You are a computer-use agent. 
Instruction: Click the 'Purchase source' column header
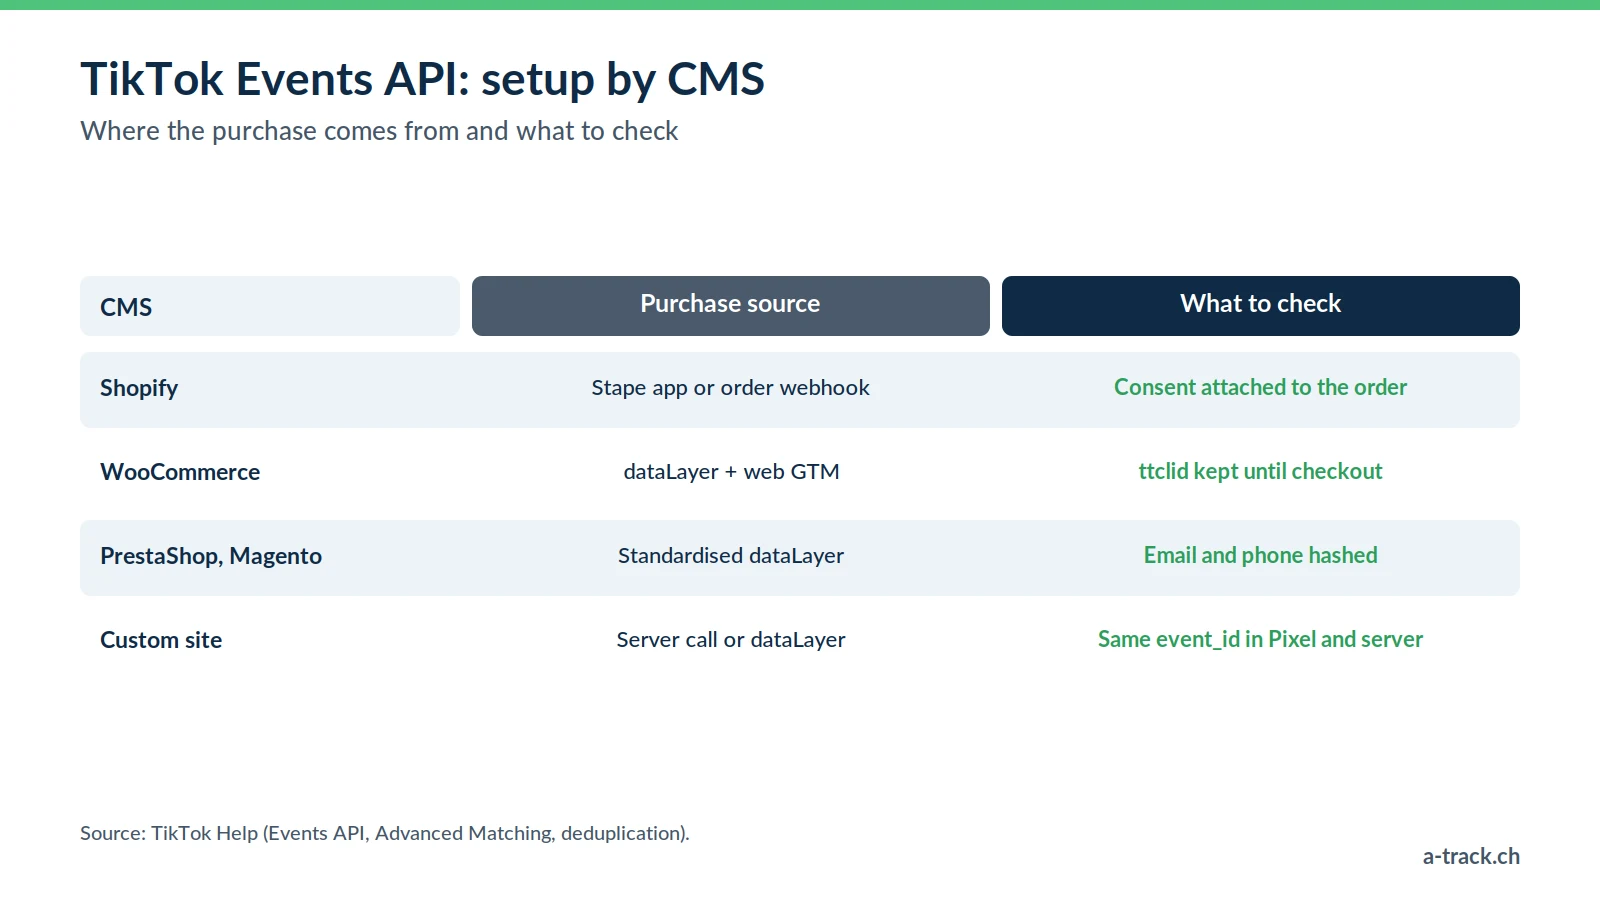tap(731, 306)
